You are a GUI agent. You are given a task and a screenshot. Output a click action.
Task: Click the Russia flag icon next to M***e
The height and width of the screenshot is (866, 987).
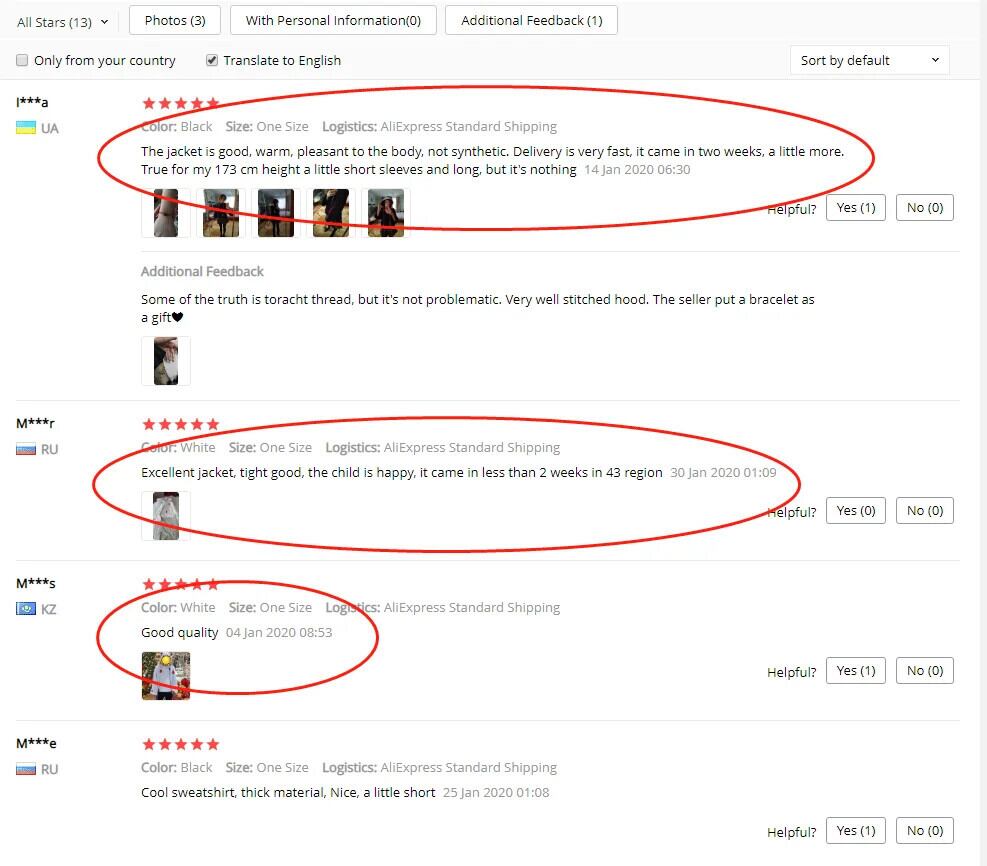(26, 769)
